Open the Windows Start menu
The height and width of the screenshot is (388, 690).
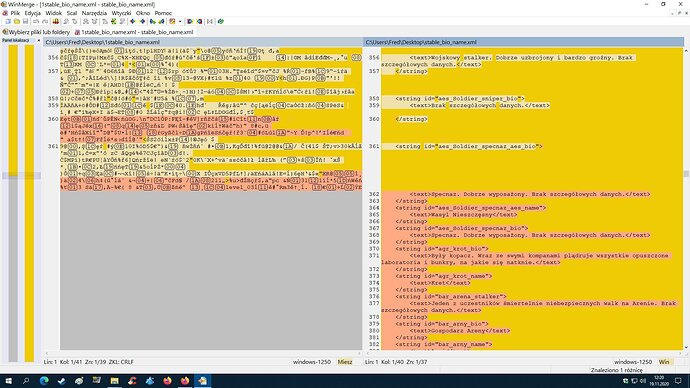[8, 381]
